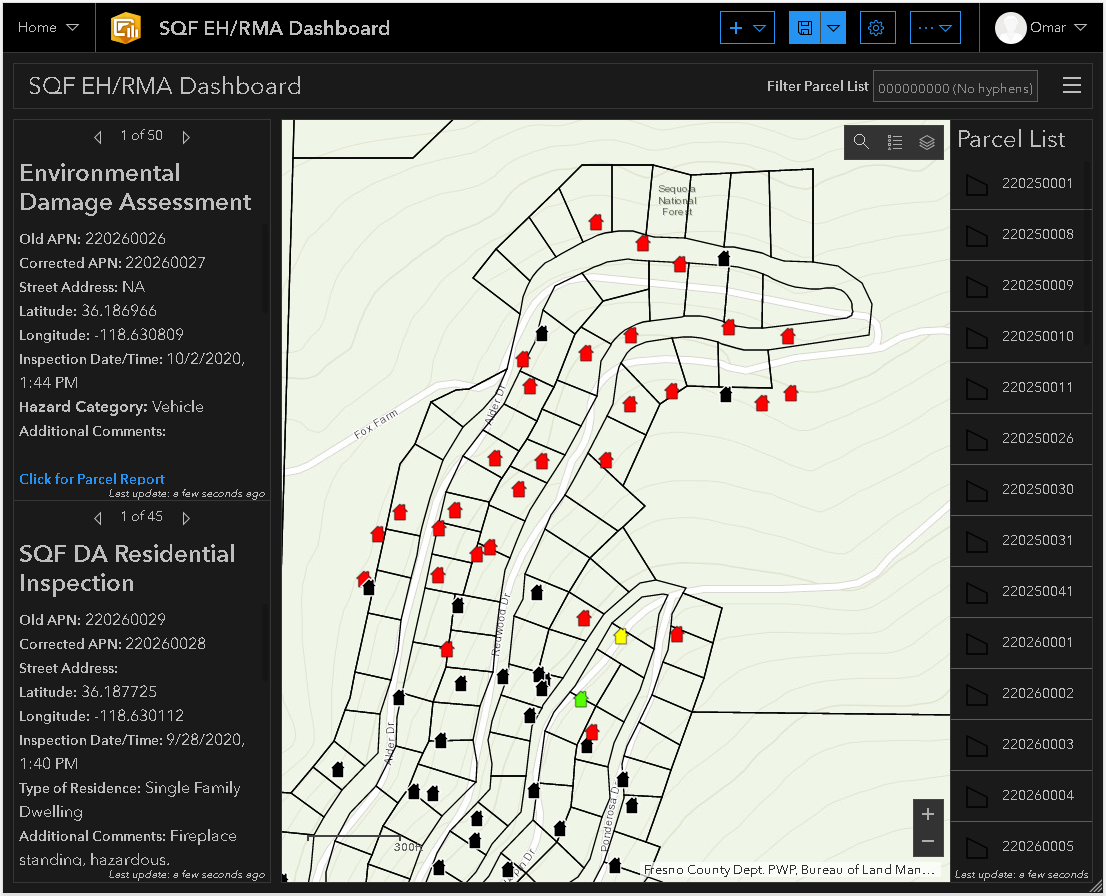Image resolution: width=1106 pixels, height=896 pixels.
Task: Click the parcel polygon icon beside 220250010
Action: (977, 338)
